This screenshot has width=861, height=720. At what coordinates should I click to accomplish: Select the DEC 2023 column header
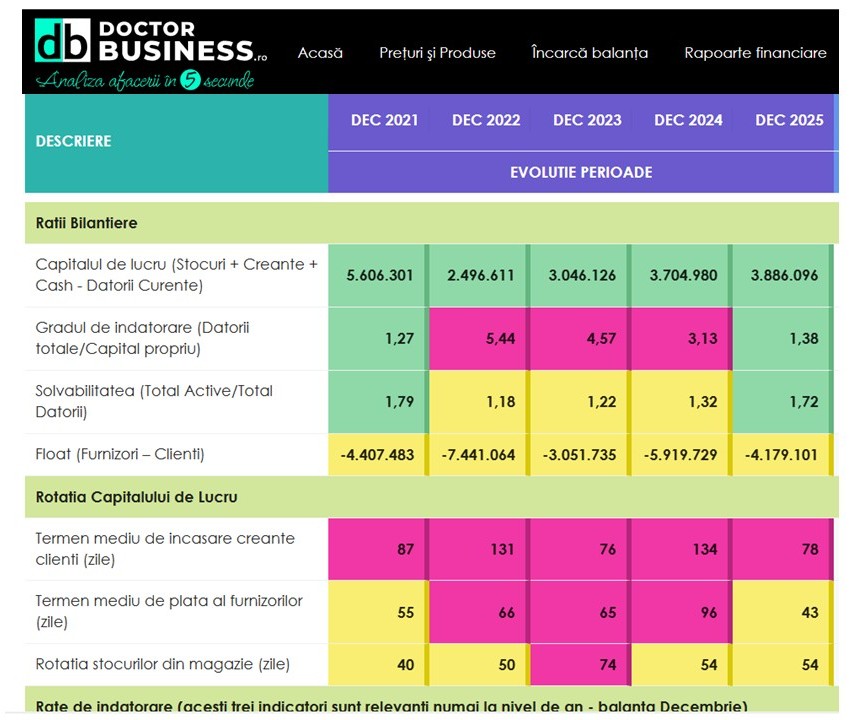(x=587, y=120)
